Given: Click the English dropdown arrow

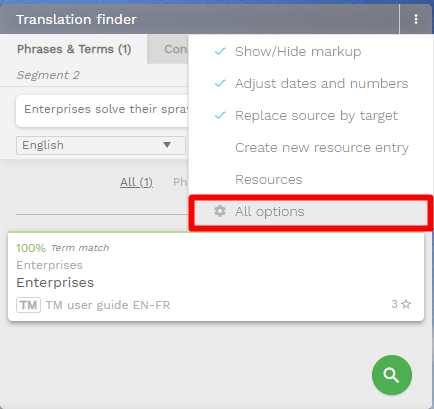Looking at the screenshot, I should click(167, 145).
